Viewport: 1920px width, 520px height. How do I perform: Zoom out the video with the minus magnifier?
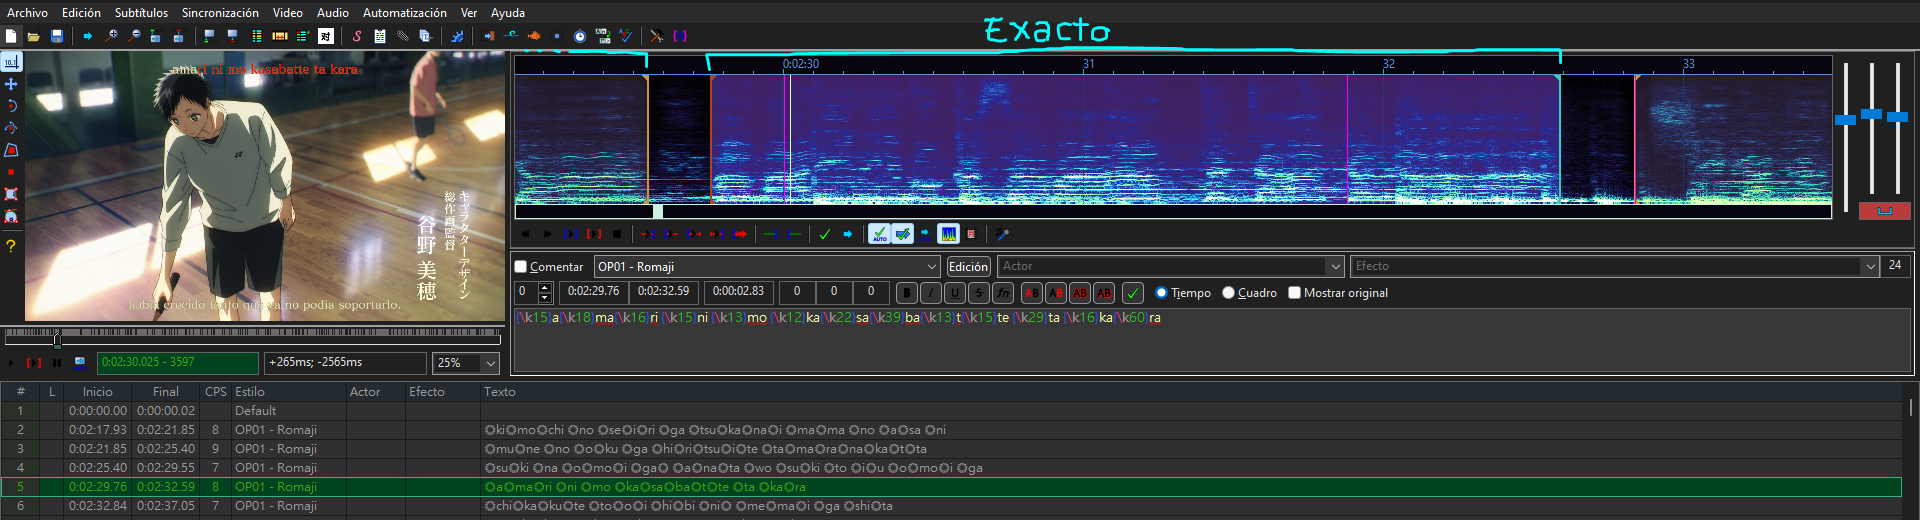click(x=134, y=36)
